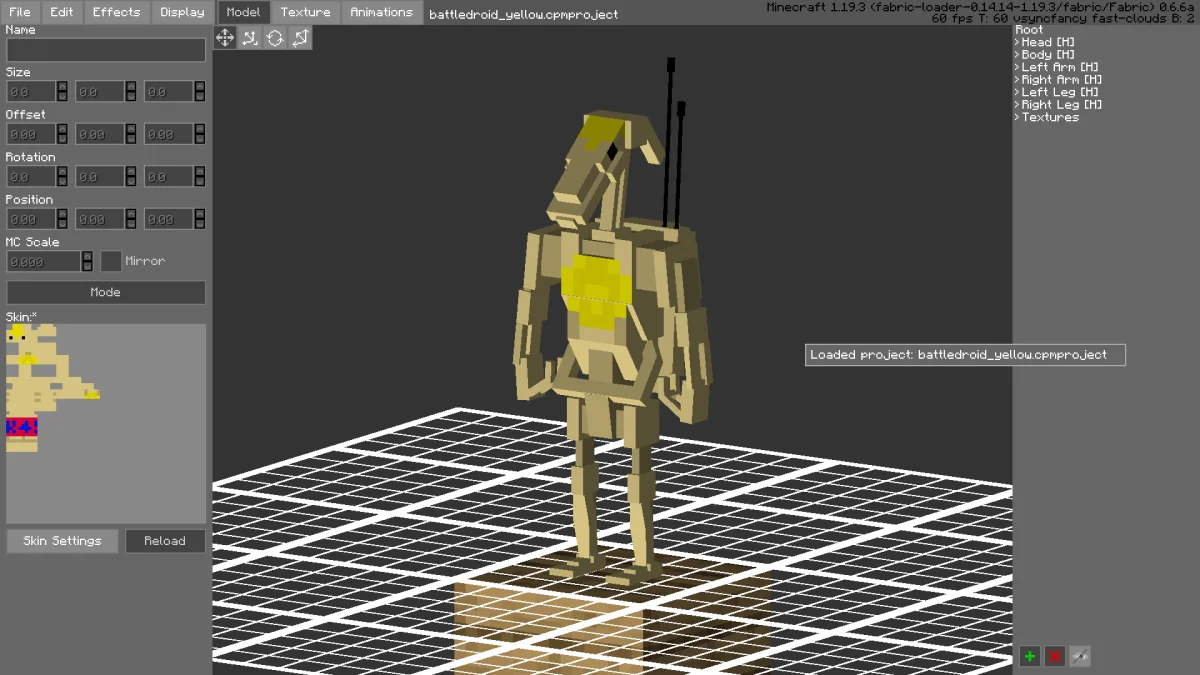The height and width of the screenshot is (675, 1200).
Task: Expand the Head [H] tree node arrow
Action: click(1017, 42)
